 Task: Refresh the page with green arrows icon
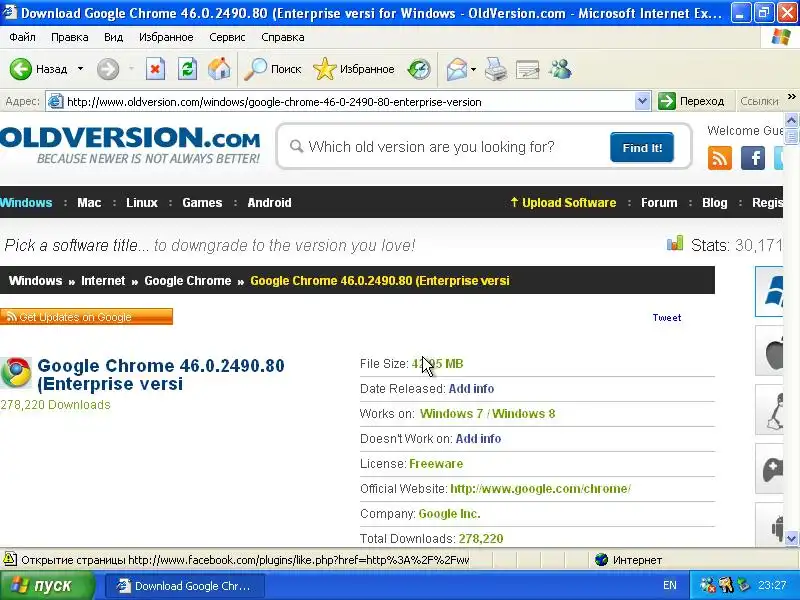[187, 69]
